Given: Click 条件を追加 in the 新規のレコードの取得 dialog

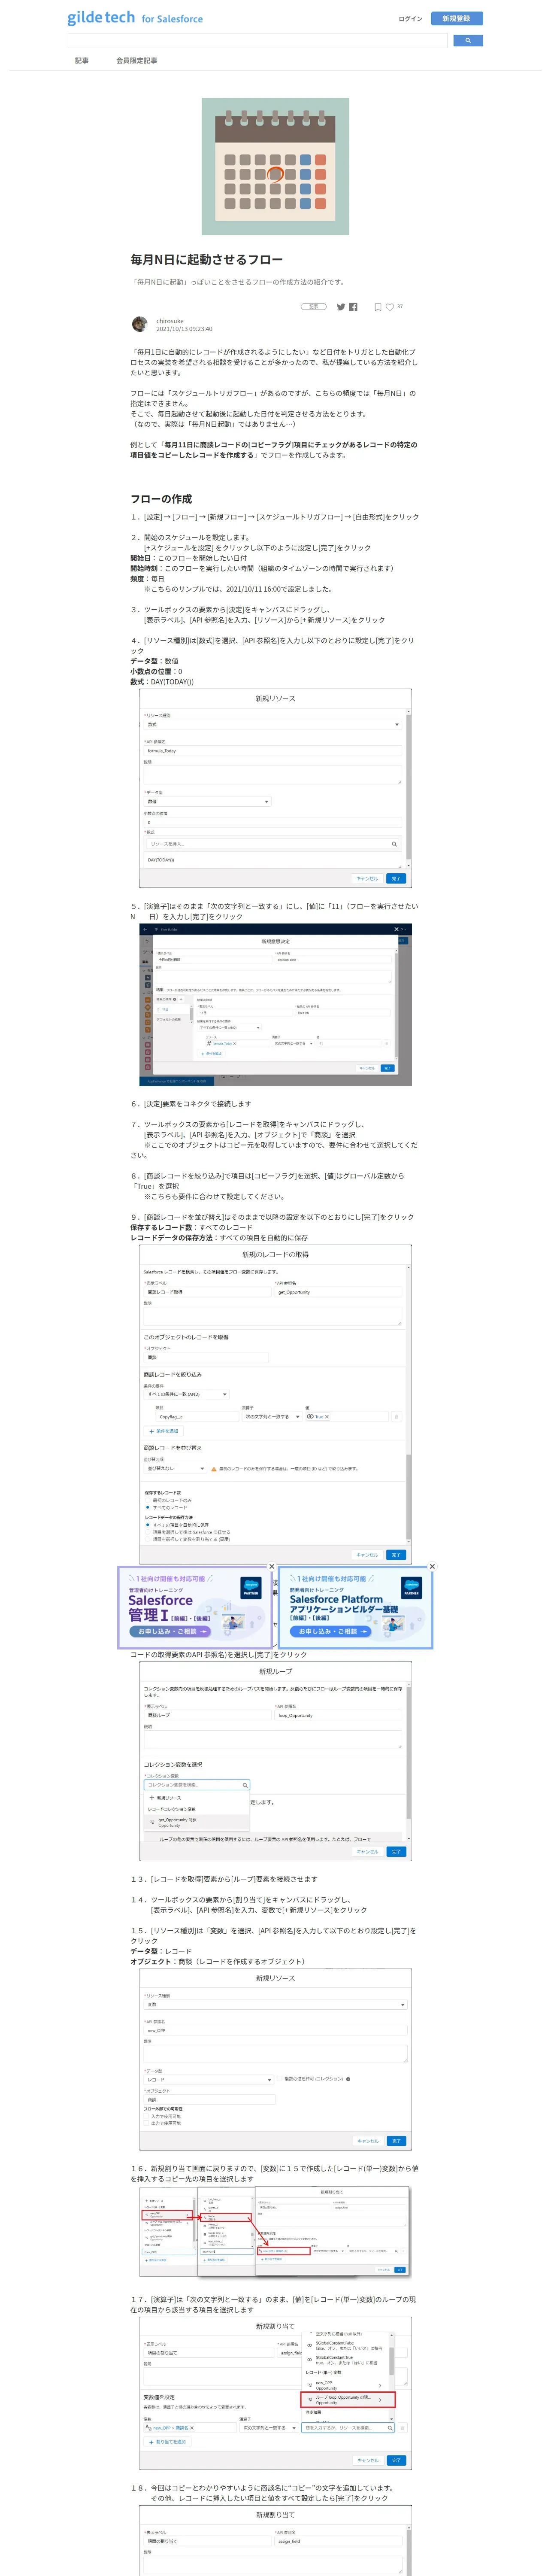Looking at the screenshot, I should pyautogui.click(x=164, y=1431).
